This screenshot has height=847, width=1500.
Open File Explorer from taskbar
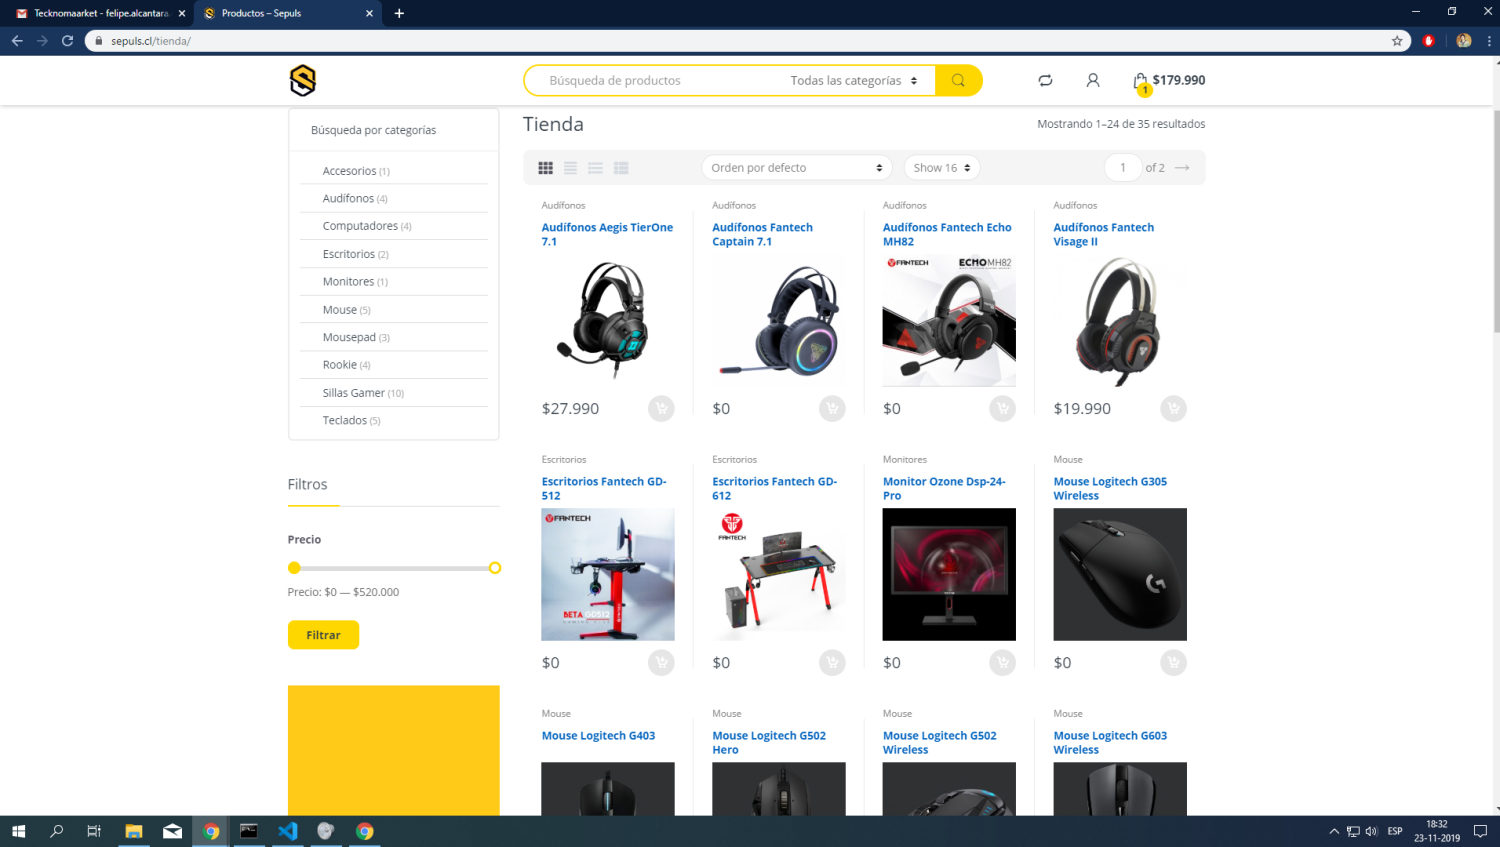pyautogui.click(x=134, y=831)
